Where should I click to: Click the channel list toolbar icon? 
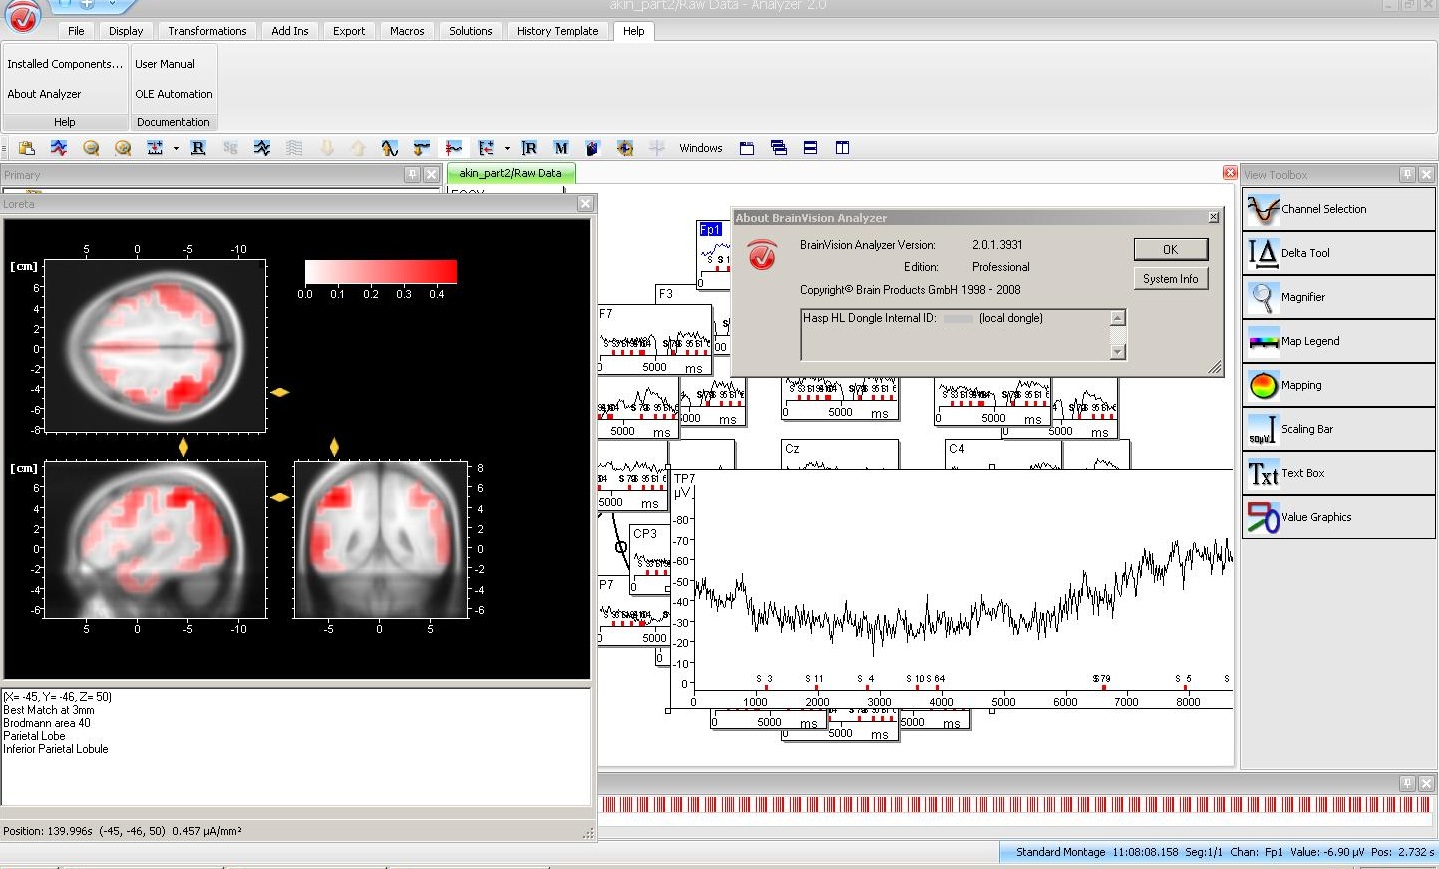click(486, 148)
